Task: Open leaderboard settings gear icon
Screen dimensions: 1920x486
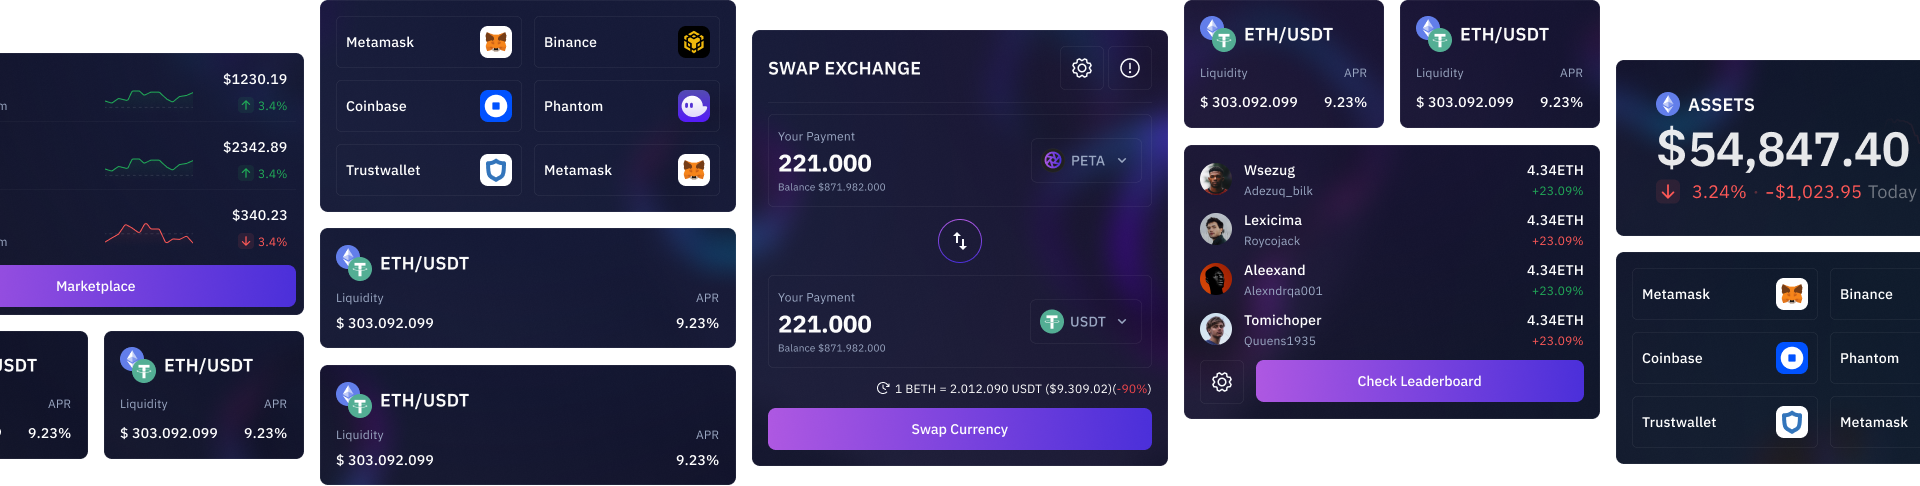Action: tap(1222, 382)
